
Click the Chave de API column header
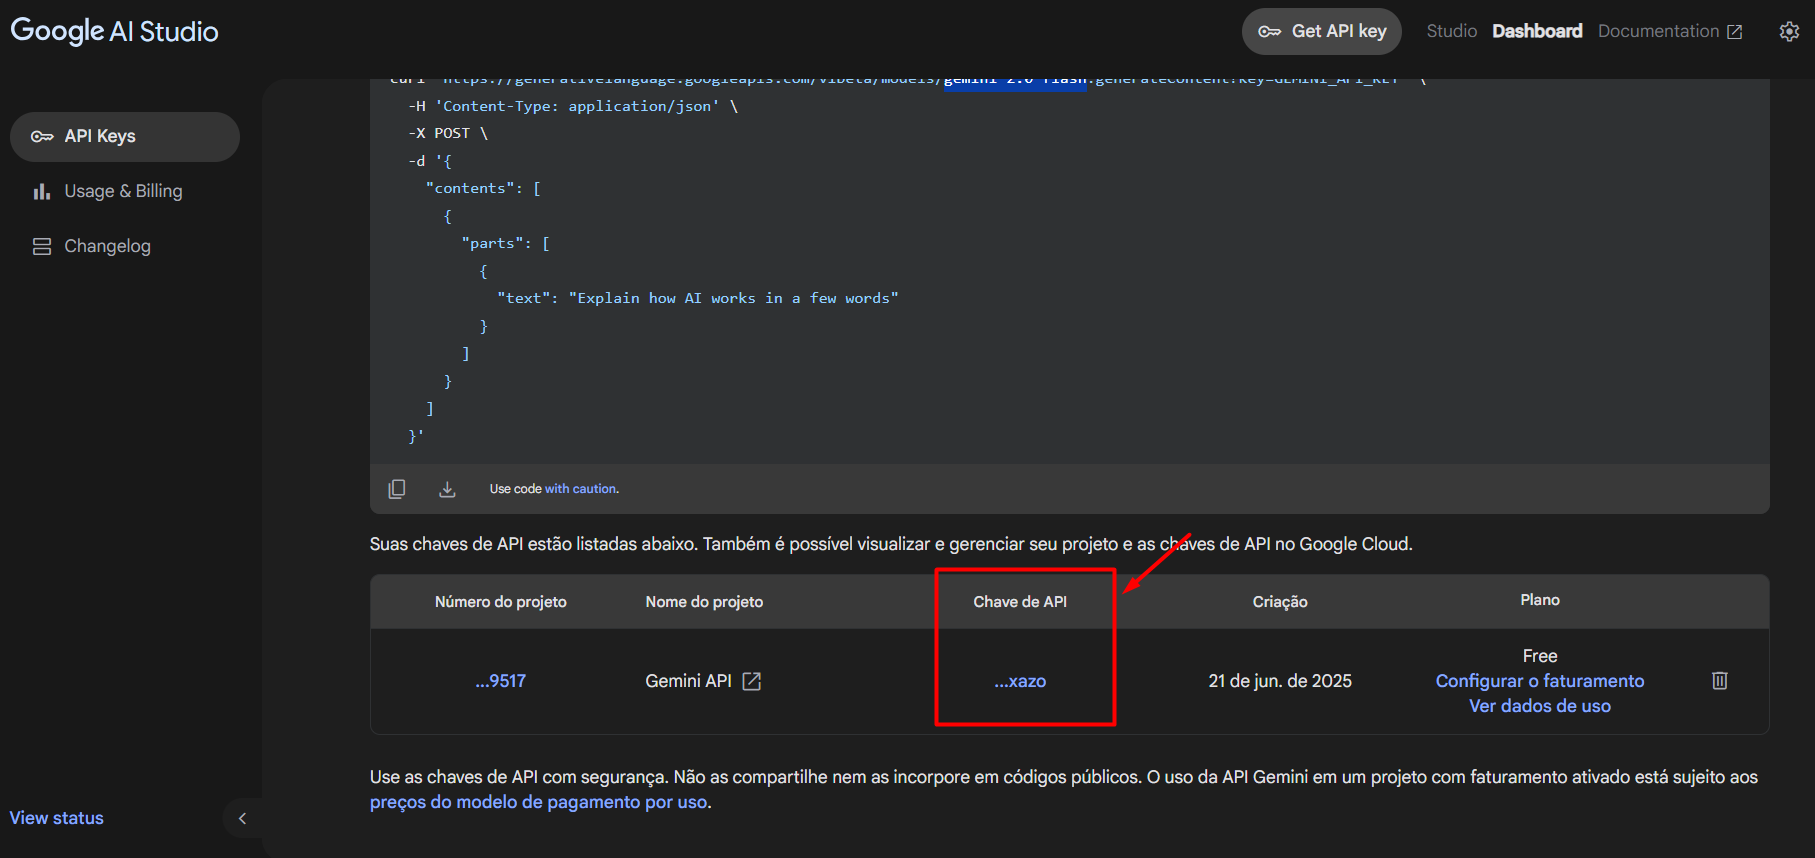[1020, 602]
